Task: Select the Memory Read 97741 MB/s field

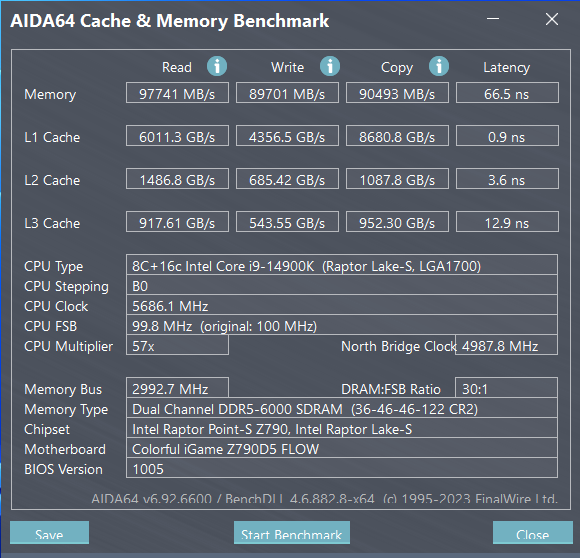Action: point(177,93)
